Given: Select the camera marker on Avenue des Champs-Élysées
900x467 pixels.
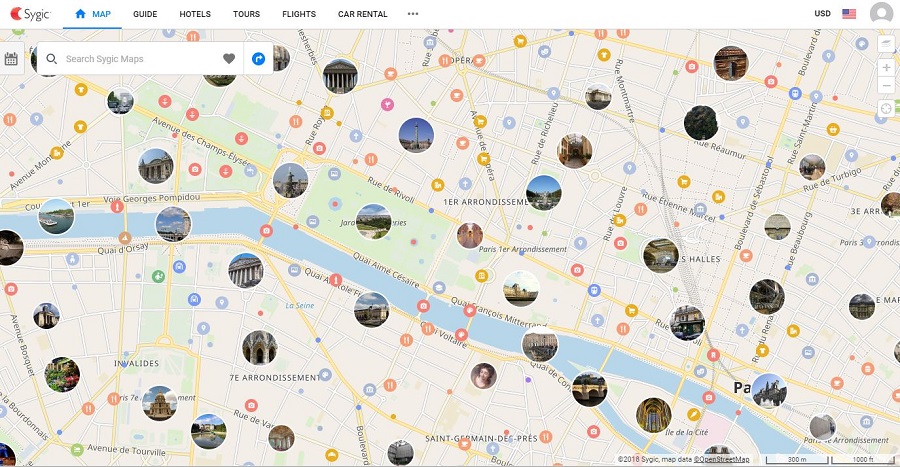Looking at the screenshot, I should pos(195,169).
